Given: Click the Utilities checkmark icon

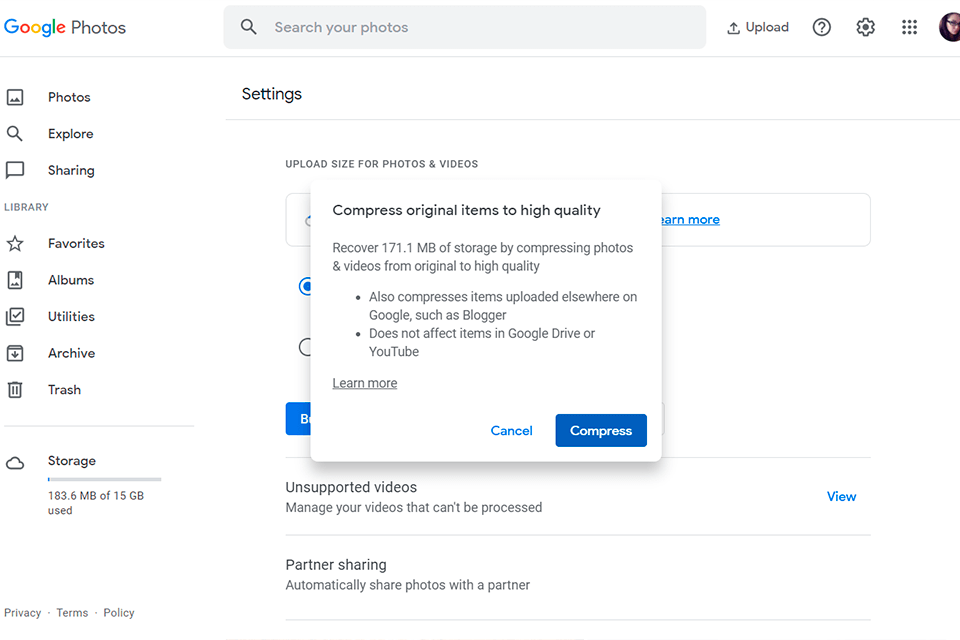Looking at the screenshot, I should click(15, 317).
